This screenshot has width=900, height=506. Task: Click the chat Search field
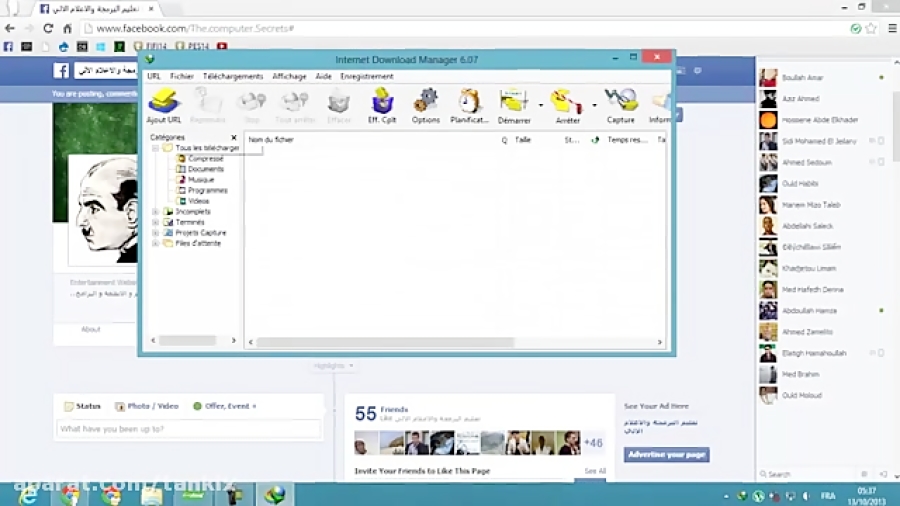point(810,474)
